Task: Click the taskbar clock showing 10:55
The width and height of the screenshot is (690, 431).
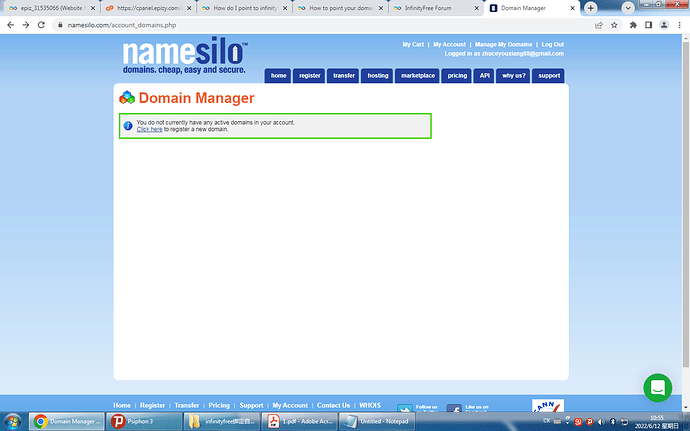Action: [657, 422]
